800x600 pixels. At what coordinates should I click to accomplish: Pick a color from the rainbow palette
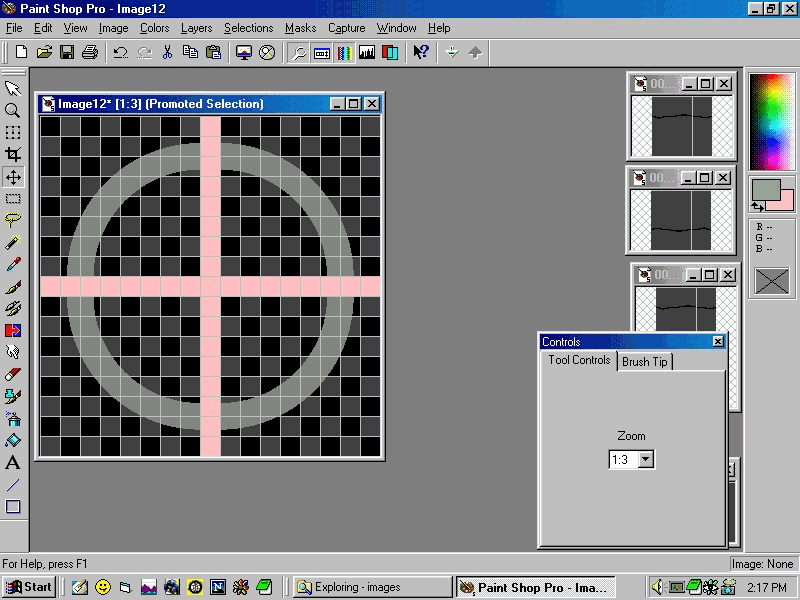click(x=771, y=121)
